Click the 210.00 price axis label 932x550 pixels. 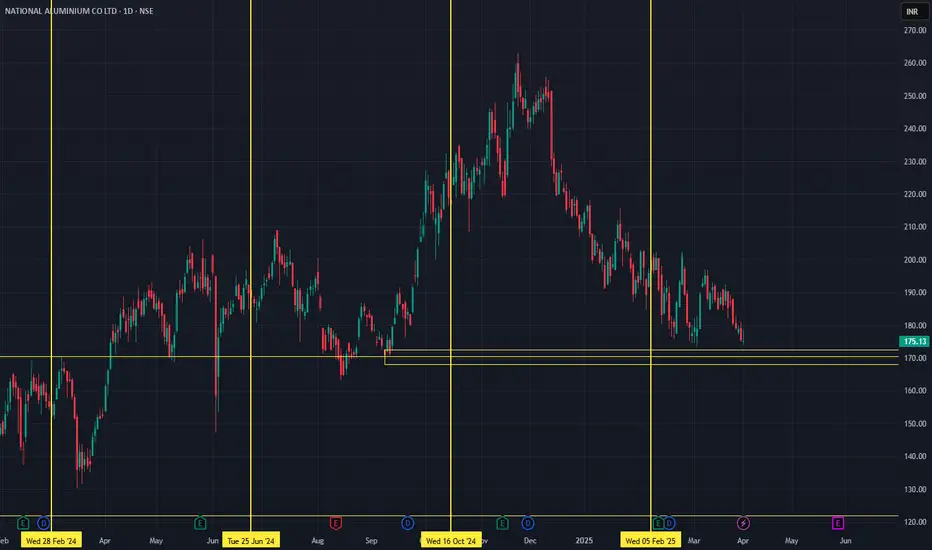pyautogui.click(x=915, y=227)
